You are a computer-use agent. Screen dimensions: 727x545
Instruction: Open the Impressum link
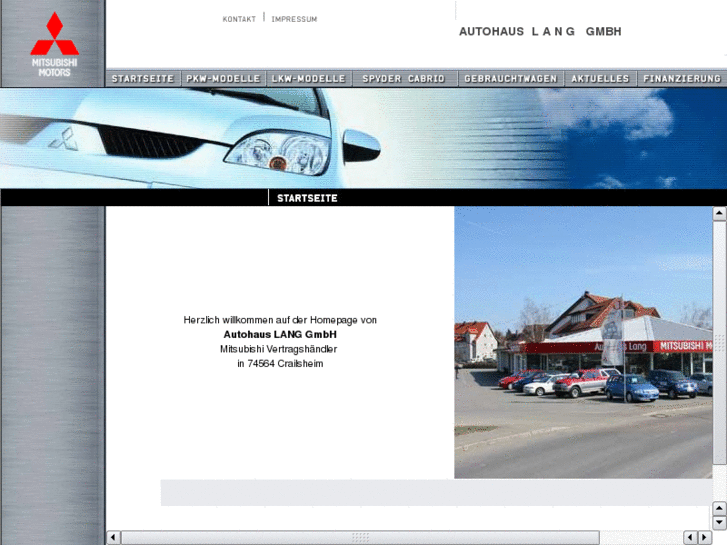294,19
